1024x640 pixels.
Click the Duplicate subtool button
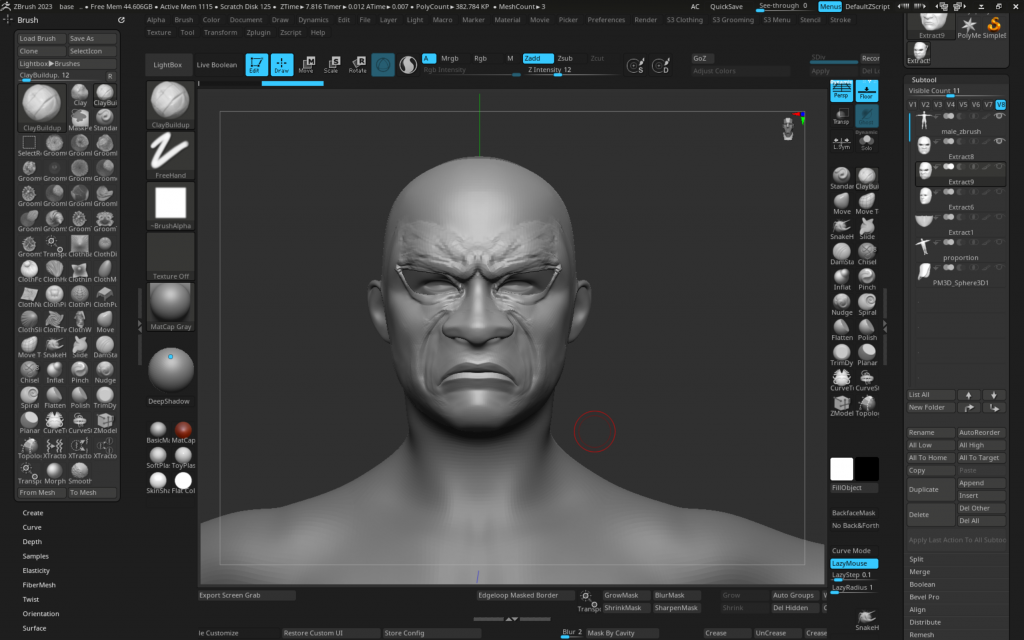(x=923, y=489)
